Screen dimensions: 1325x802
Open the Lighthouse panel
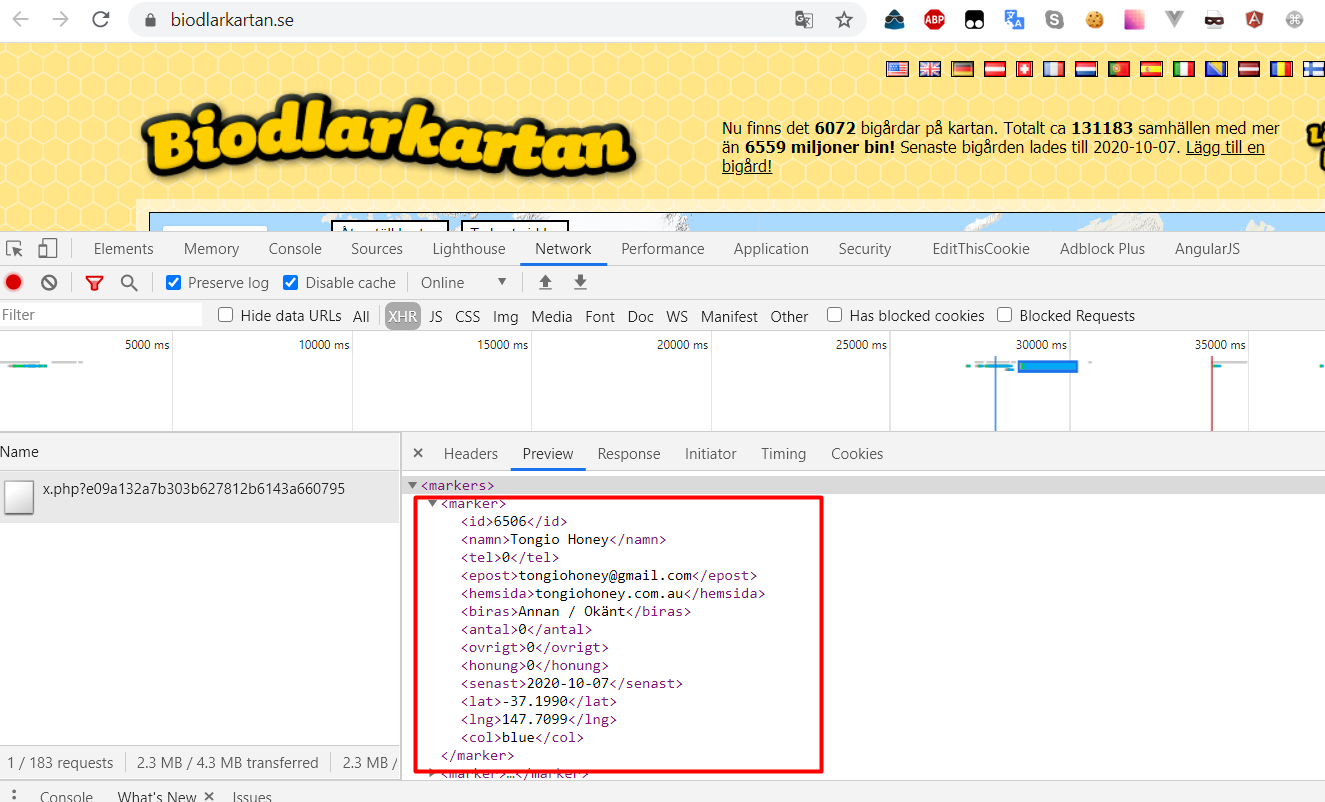pos(469,249)
